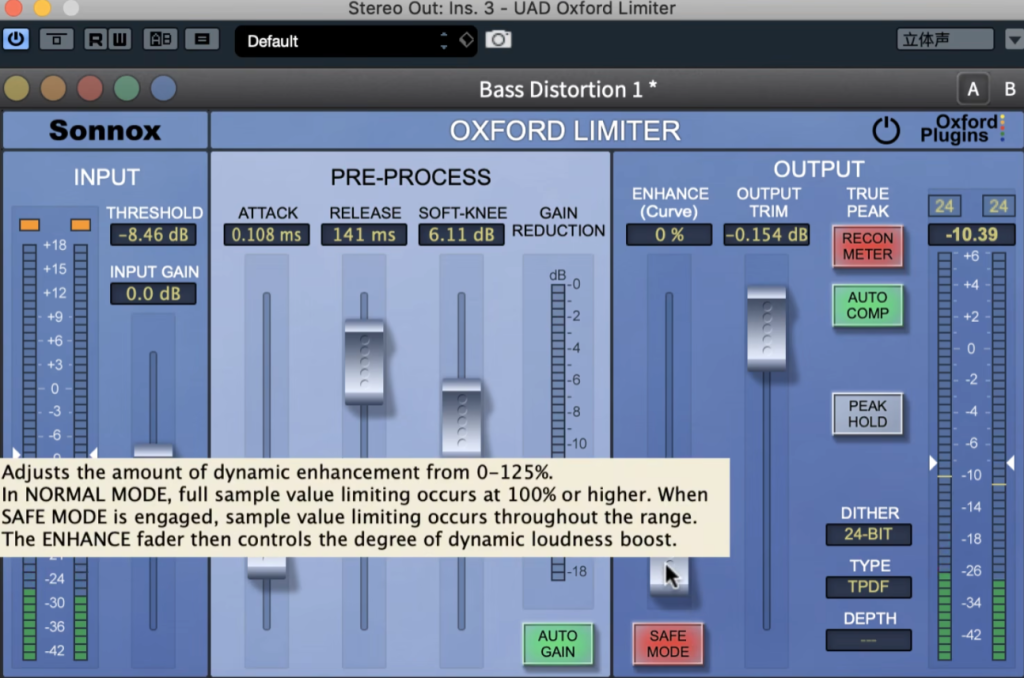Click the green round button
Viewport: 1024px width, 678px height.
[x=127, y=89]
